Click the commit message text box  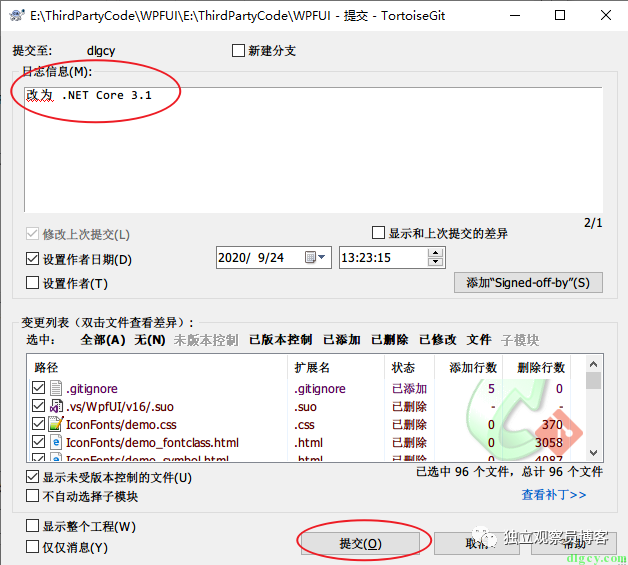(313, 150)
